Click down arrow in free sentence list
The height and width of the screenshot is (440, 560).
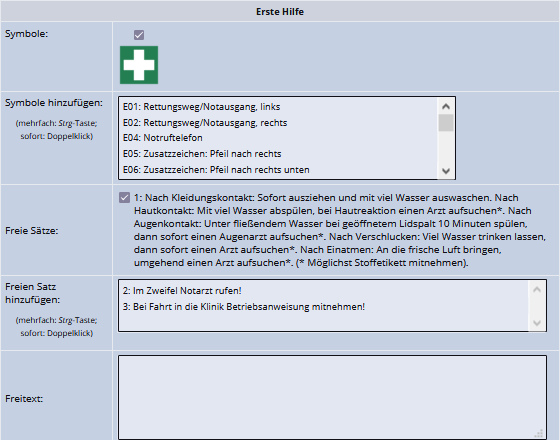click(x=537, y=323)
